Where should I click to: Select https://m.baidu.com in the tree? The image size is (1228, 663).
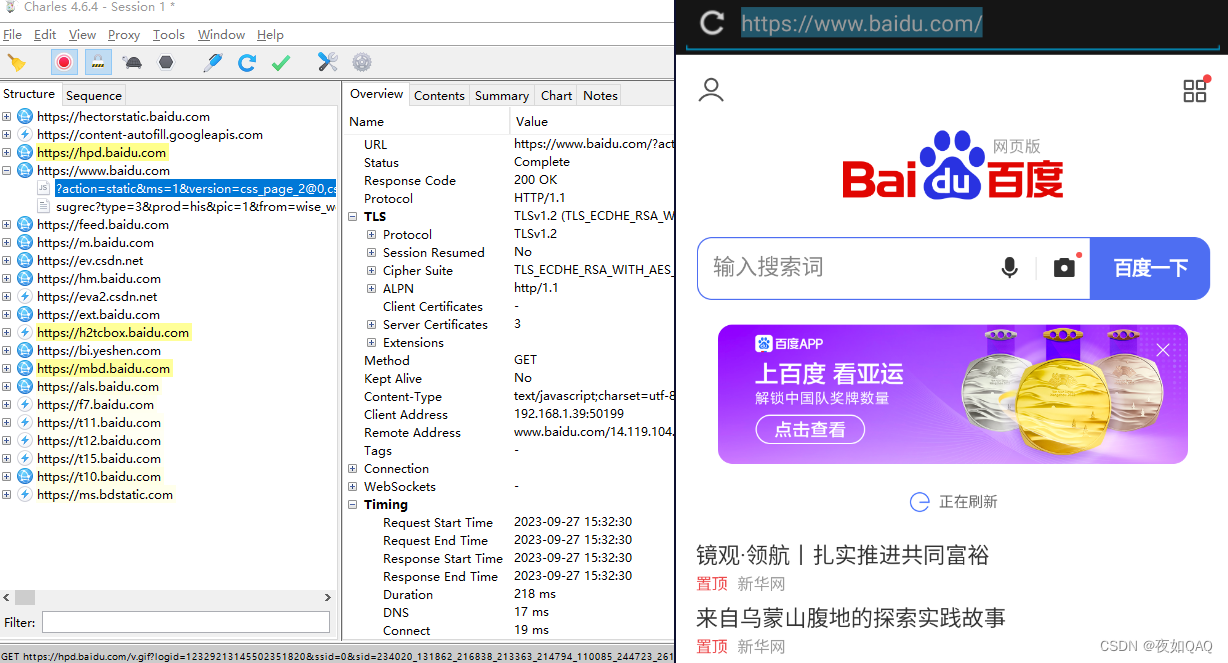click(95, 243)
